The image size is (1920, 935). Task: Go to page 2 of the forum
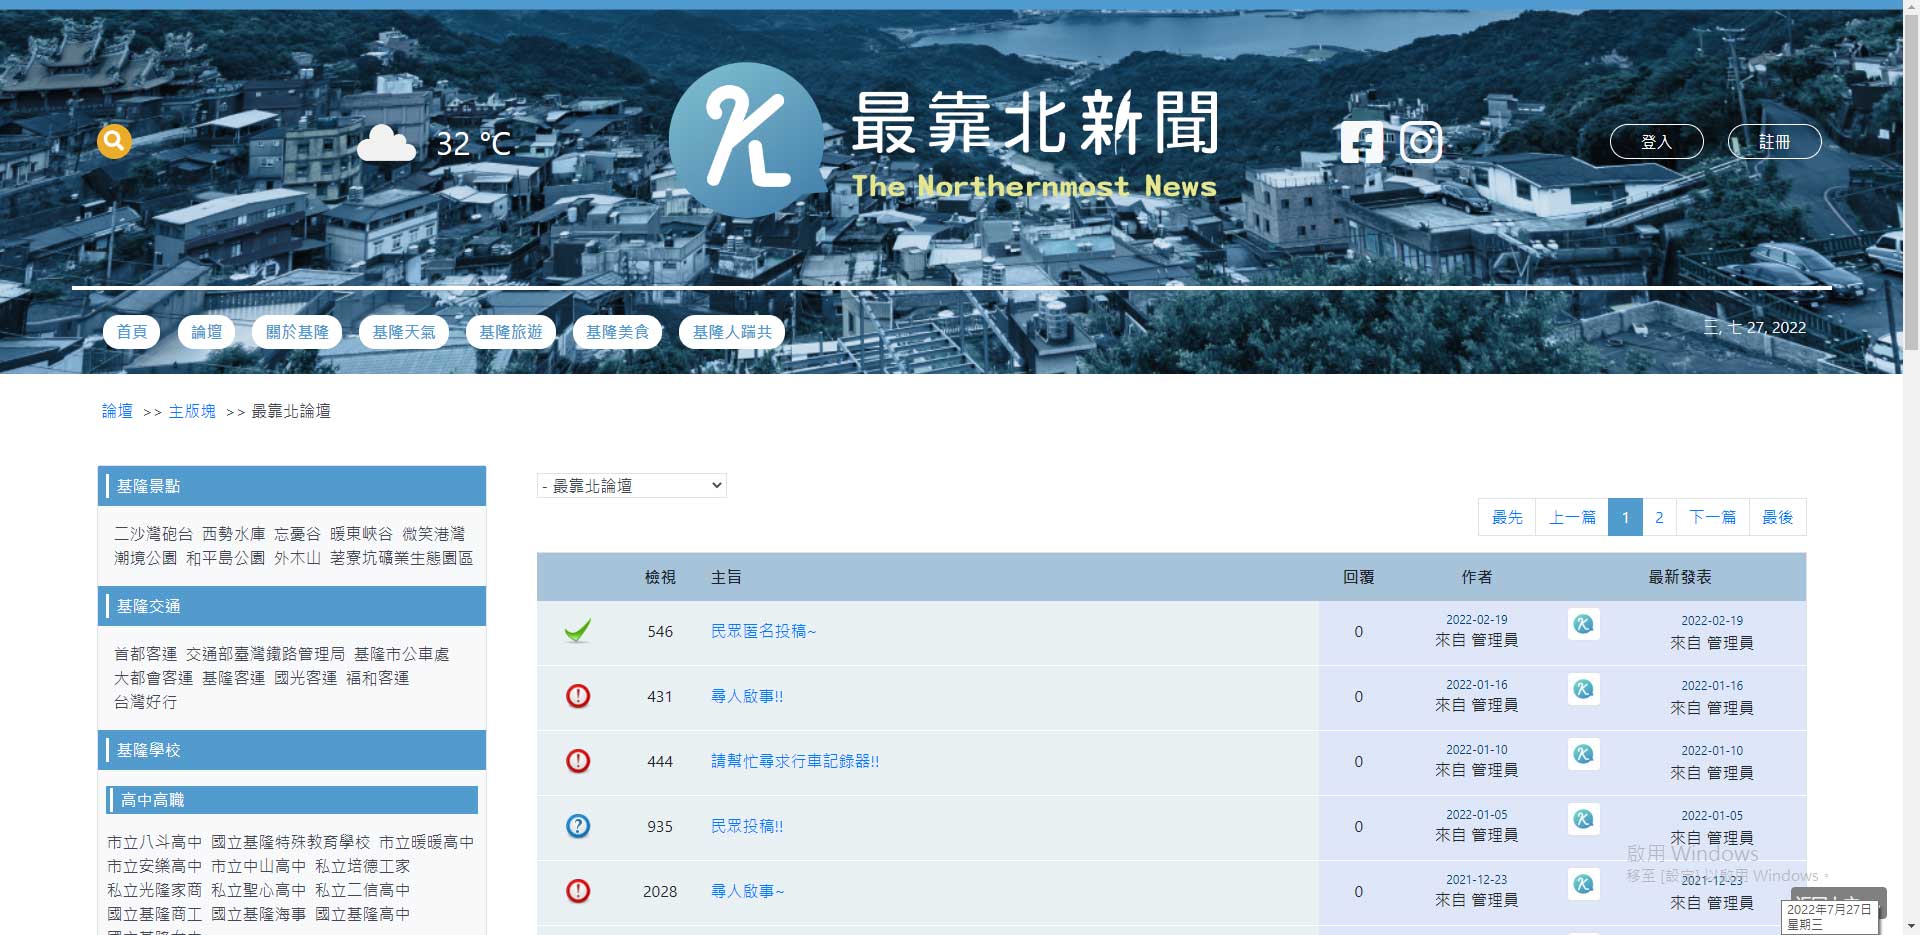[x=1659, y=517]
